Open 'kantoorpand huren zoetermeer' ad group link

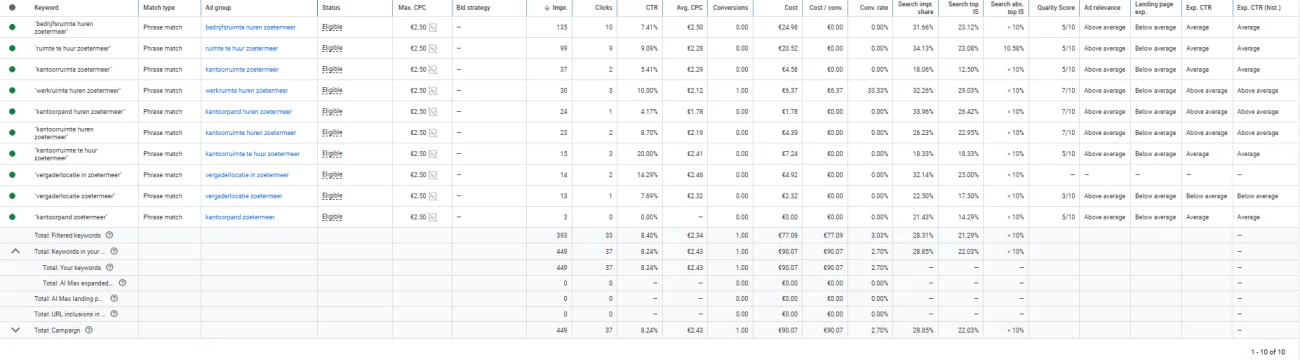pyautogui.click(x=249, y=111)
